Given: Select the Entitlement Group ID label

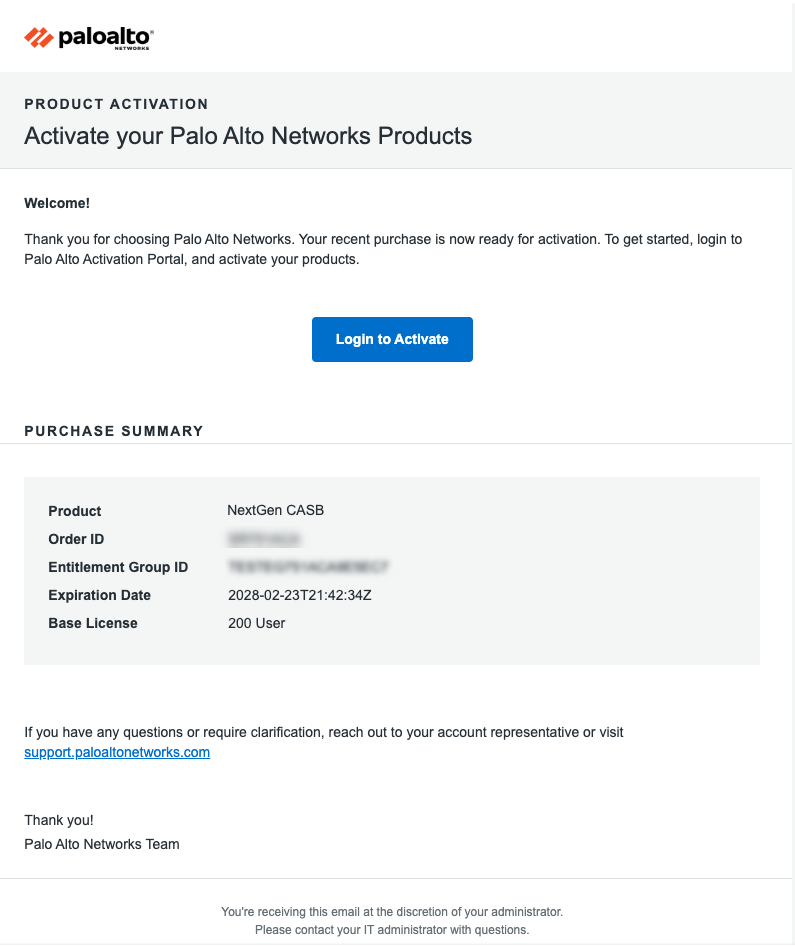Looking at the screenshot, I should click(x=118, y=567).
